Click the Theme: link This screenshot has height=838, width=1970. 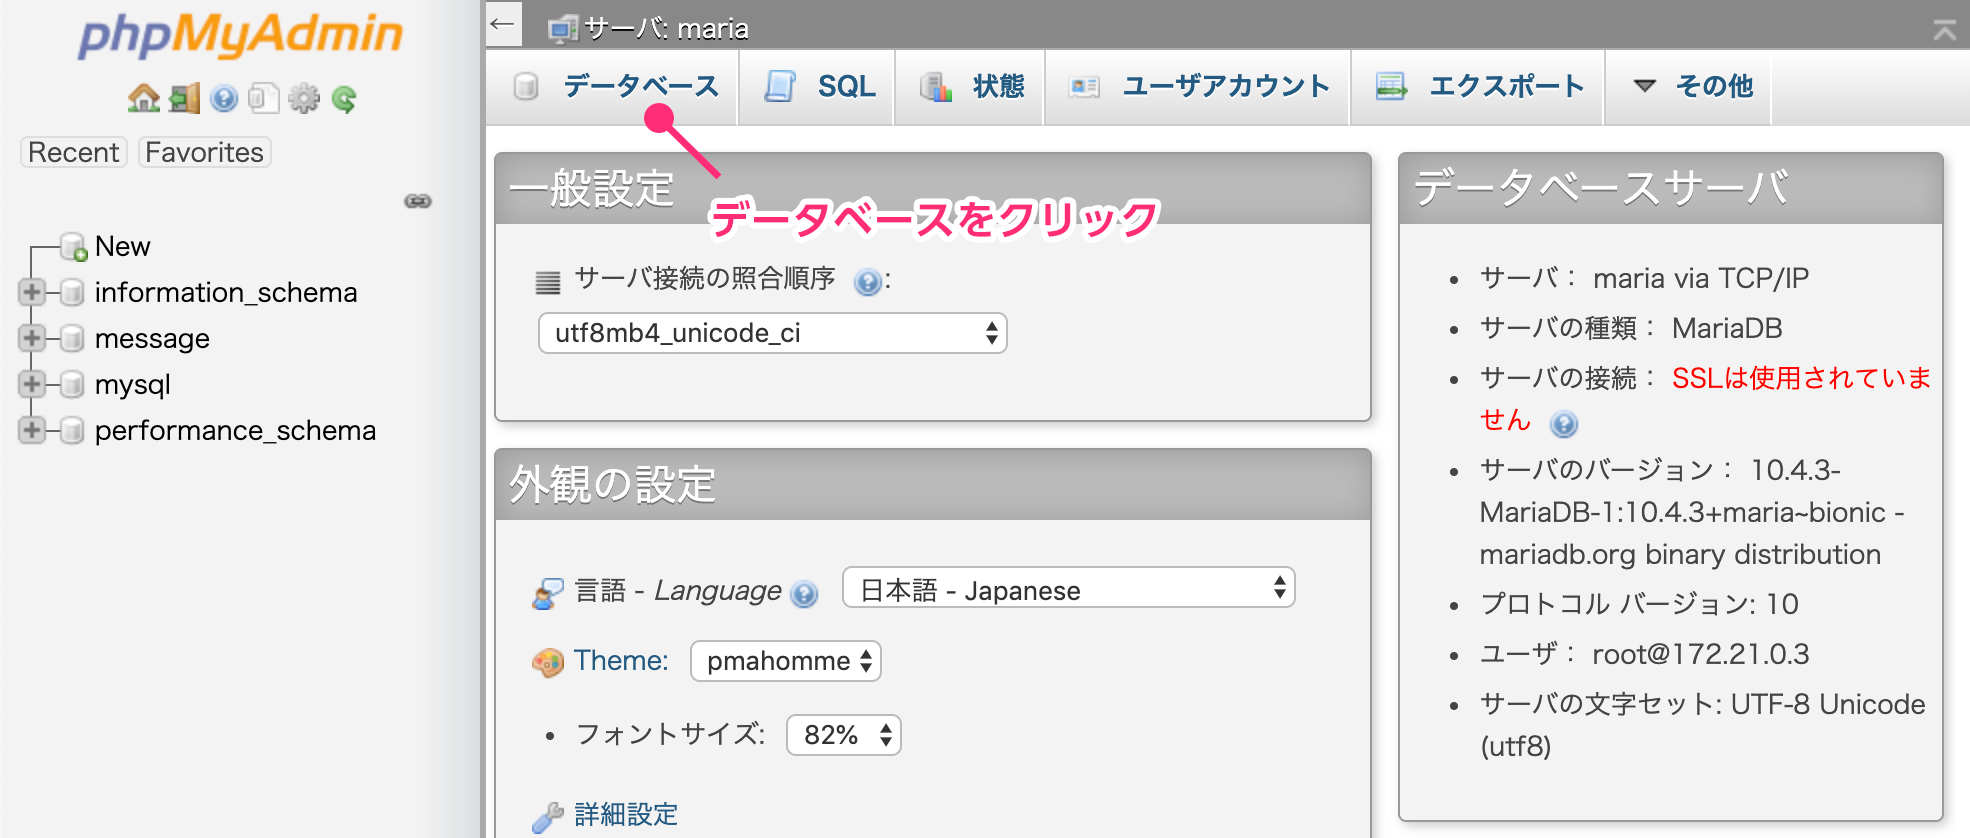coord(621,661)
